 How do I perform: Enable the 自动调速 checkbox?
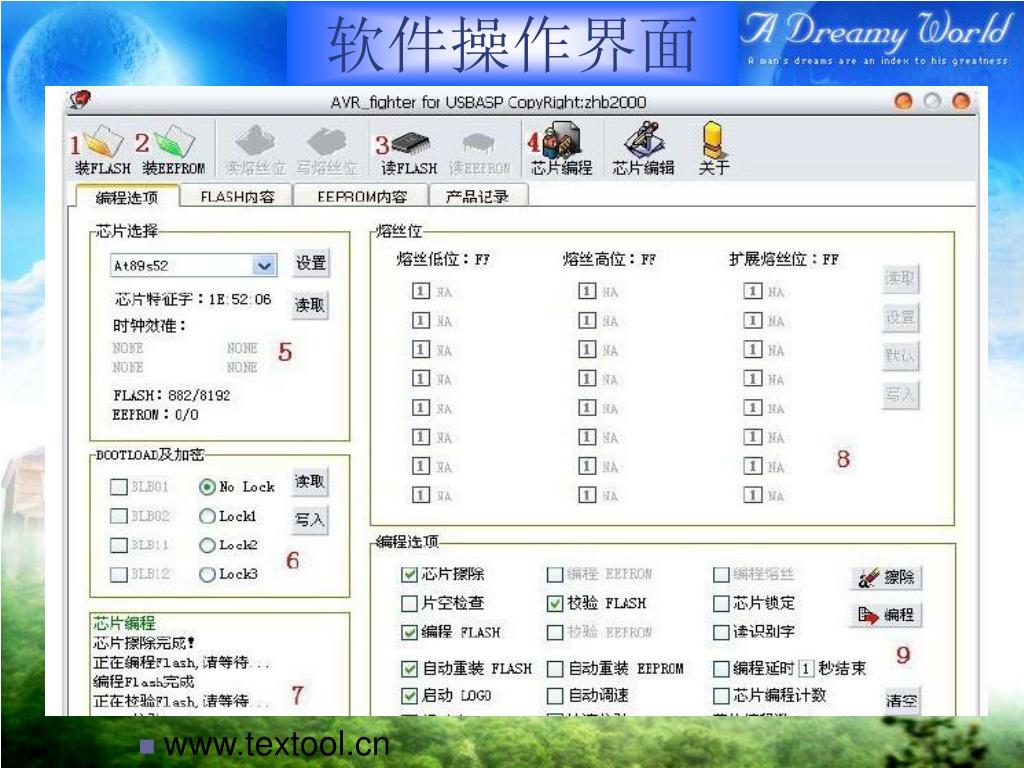tap(554, 696)
